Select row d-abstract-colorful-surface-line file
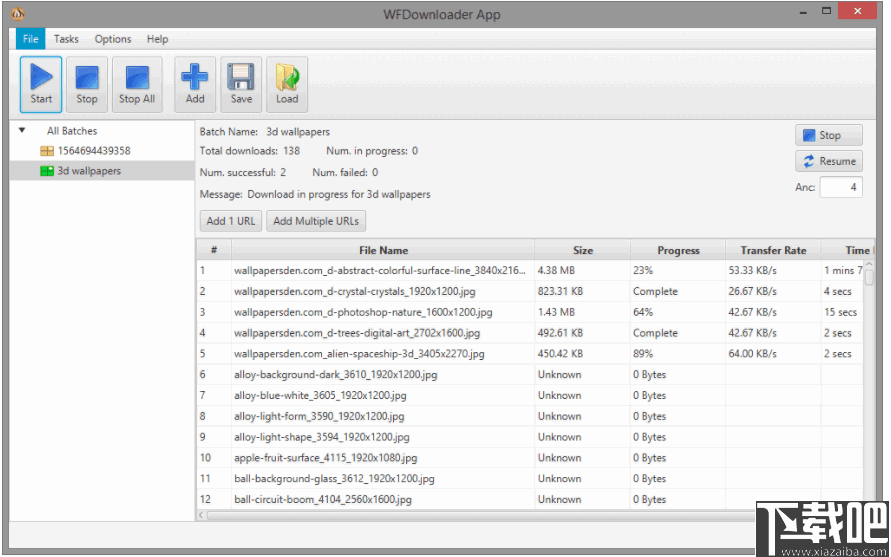 (530, 271)
